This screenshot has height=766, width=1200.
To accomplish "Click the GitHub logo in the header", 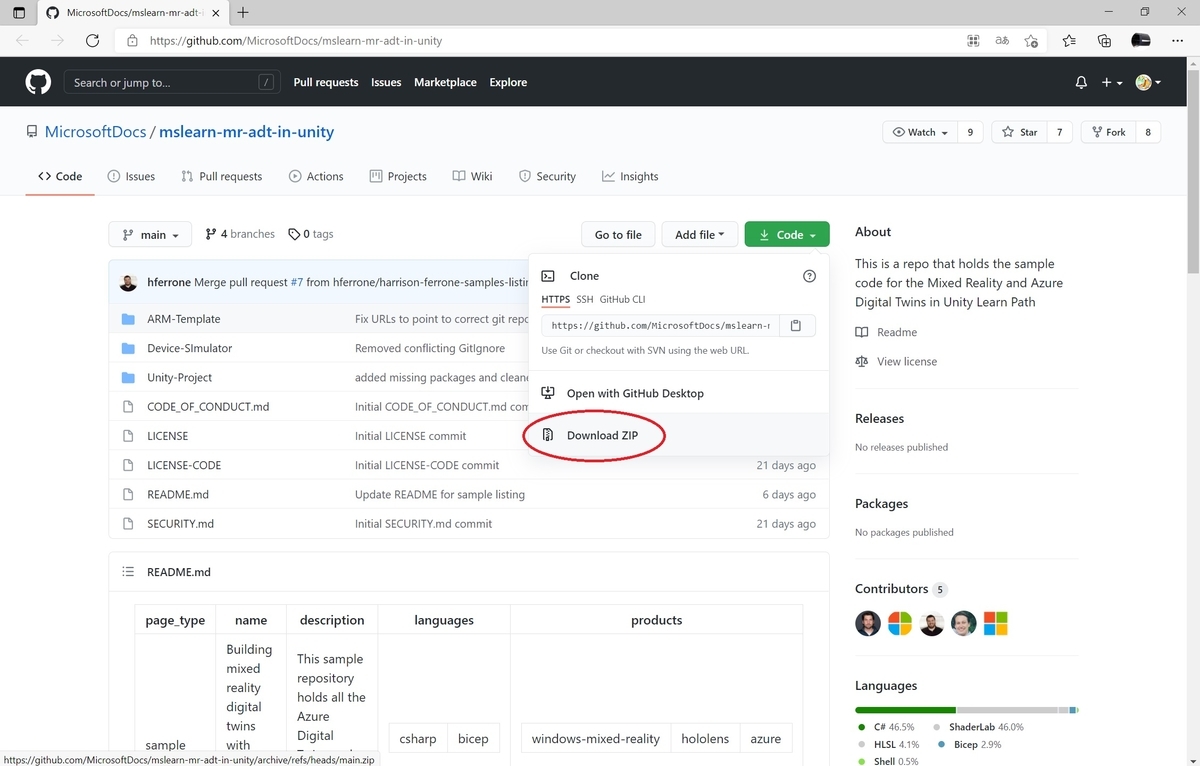I will 38,82.
